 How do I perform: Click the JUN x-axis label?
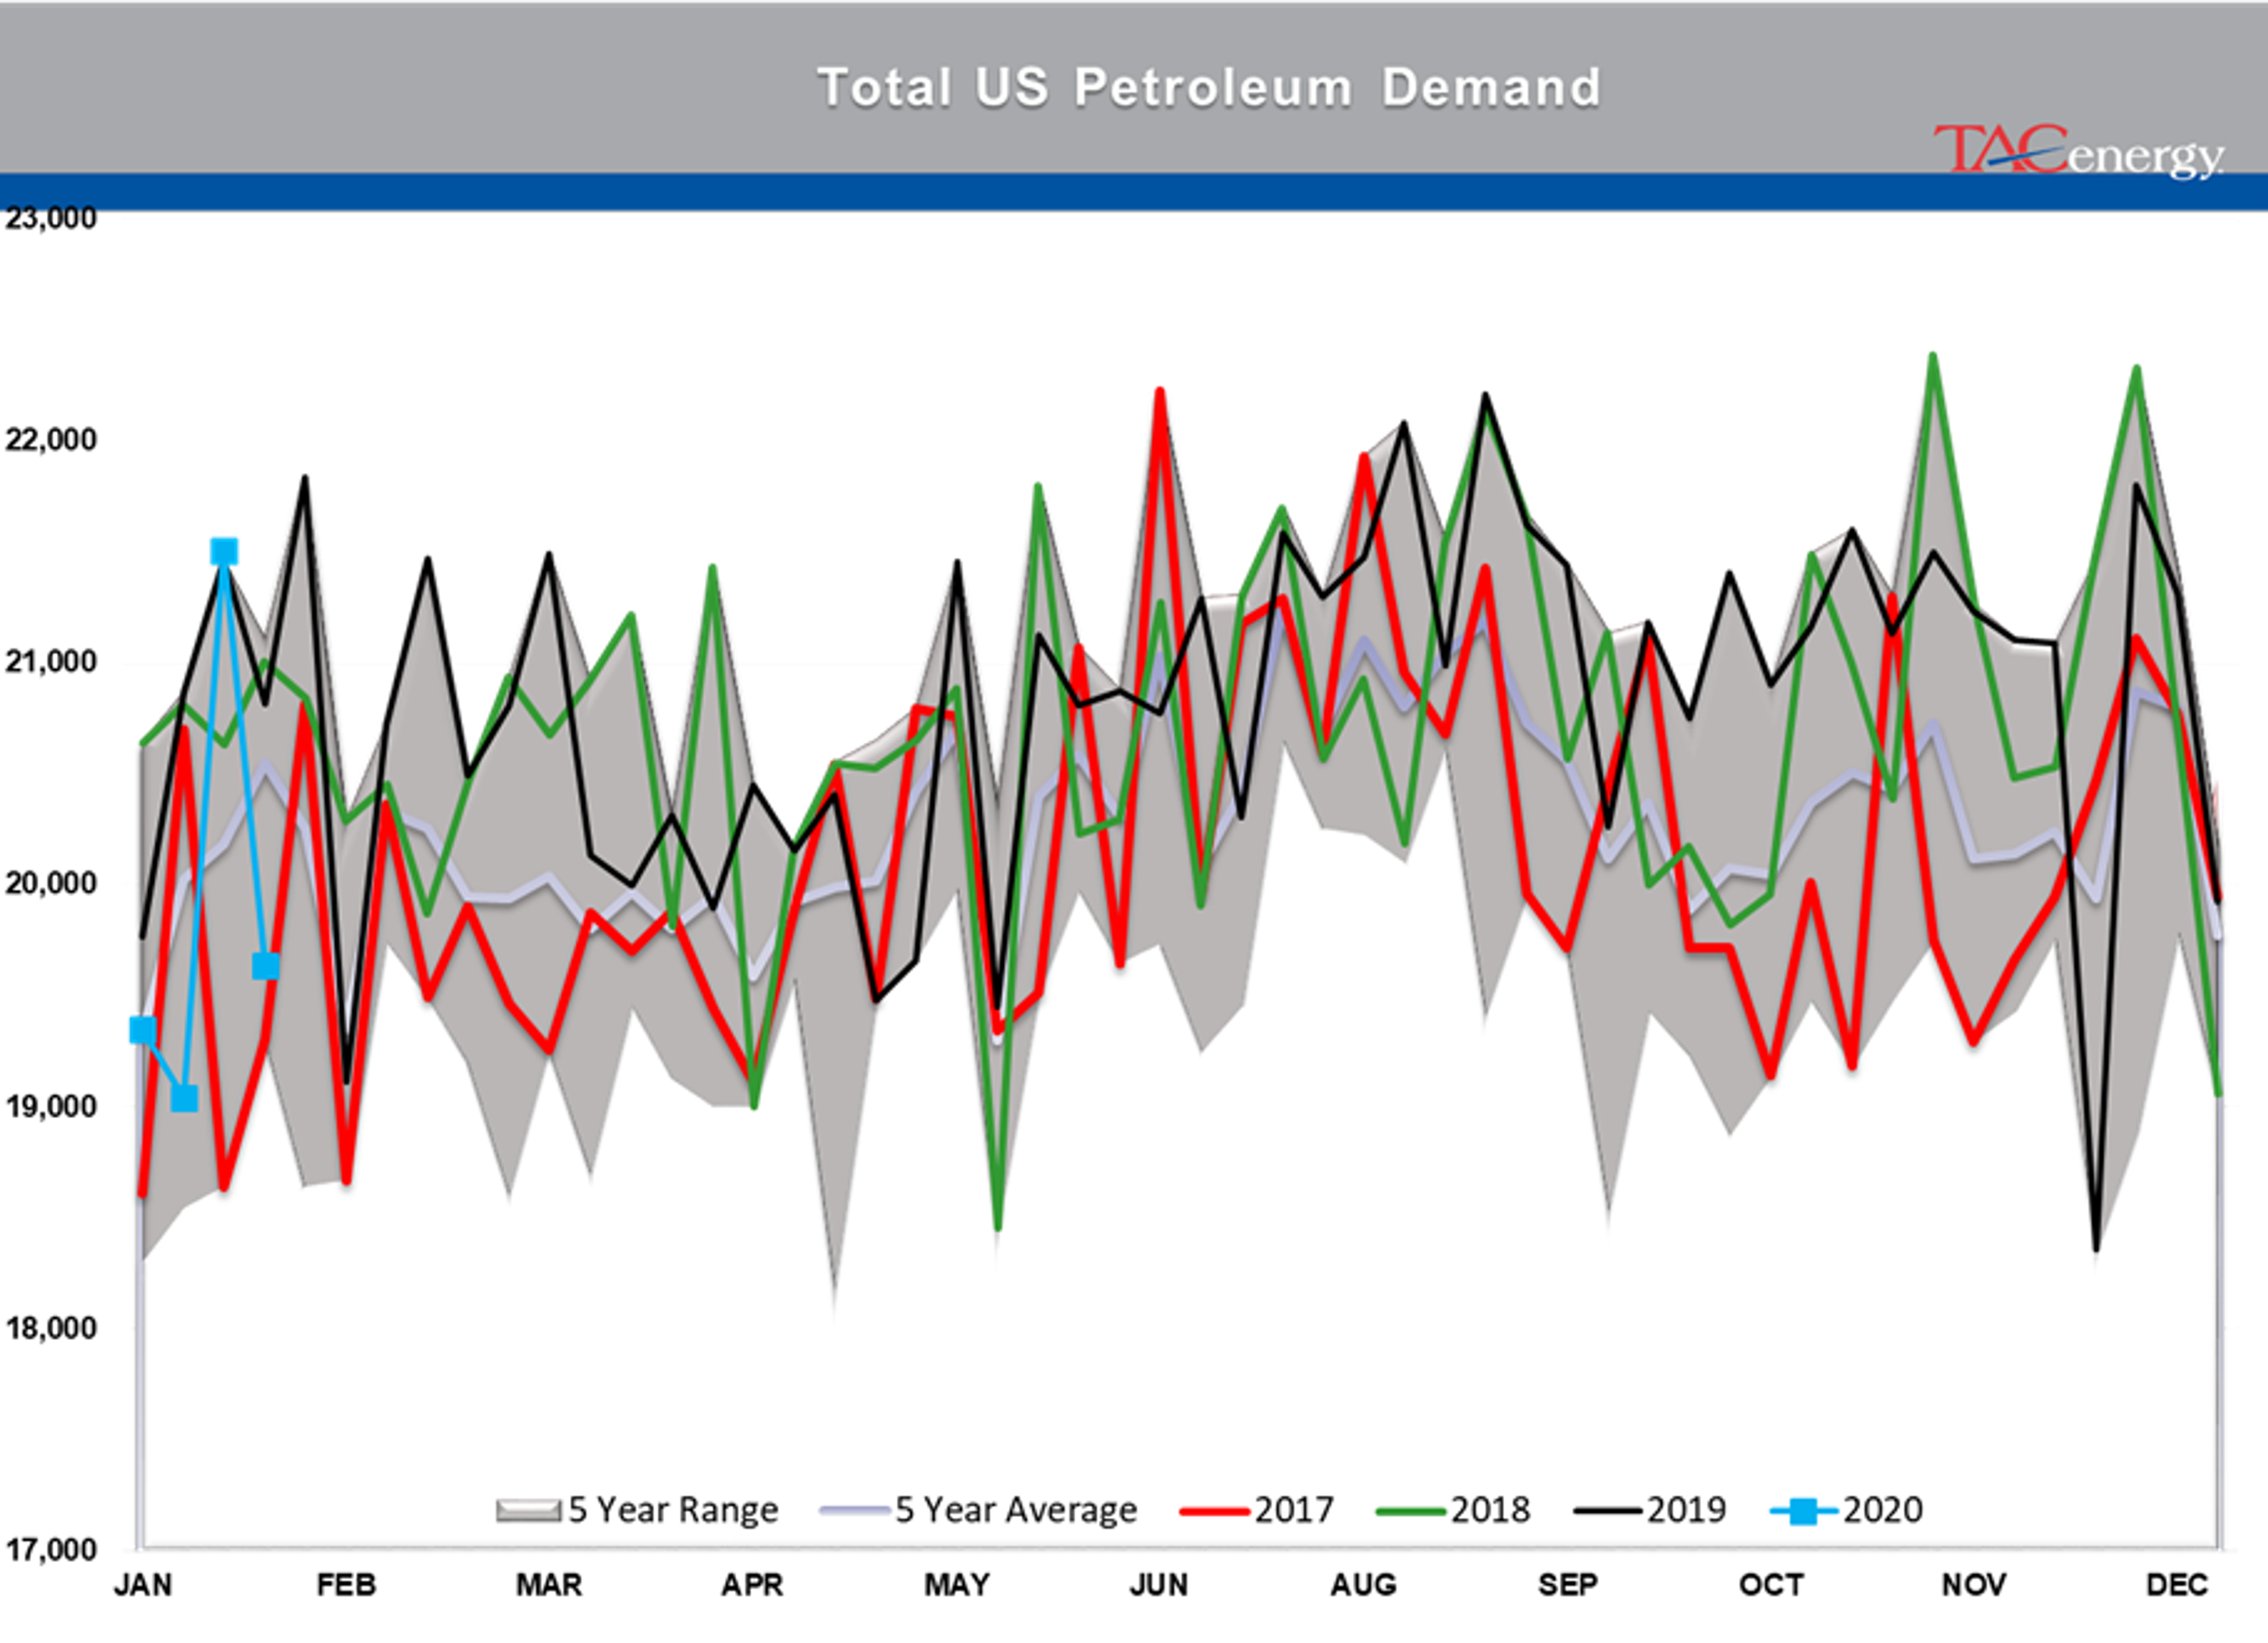[1159, 1585]
